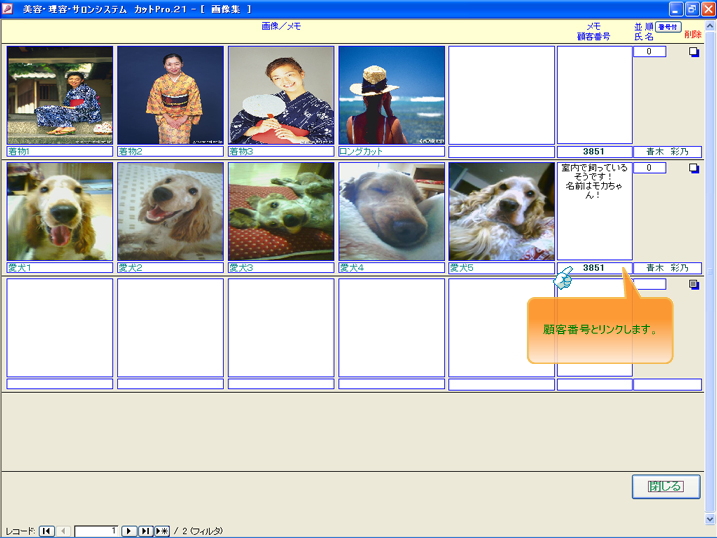Jump to last record
The width and height of the screenshot is (717, 538).
point(145,531)
